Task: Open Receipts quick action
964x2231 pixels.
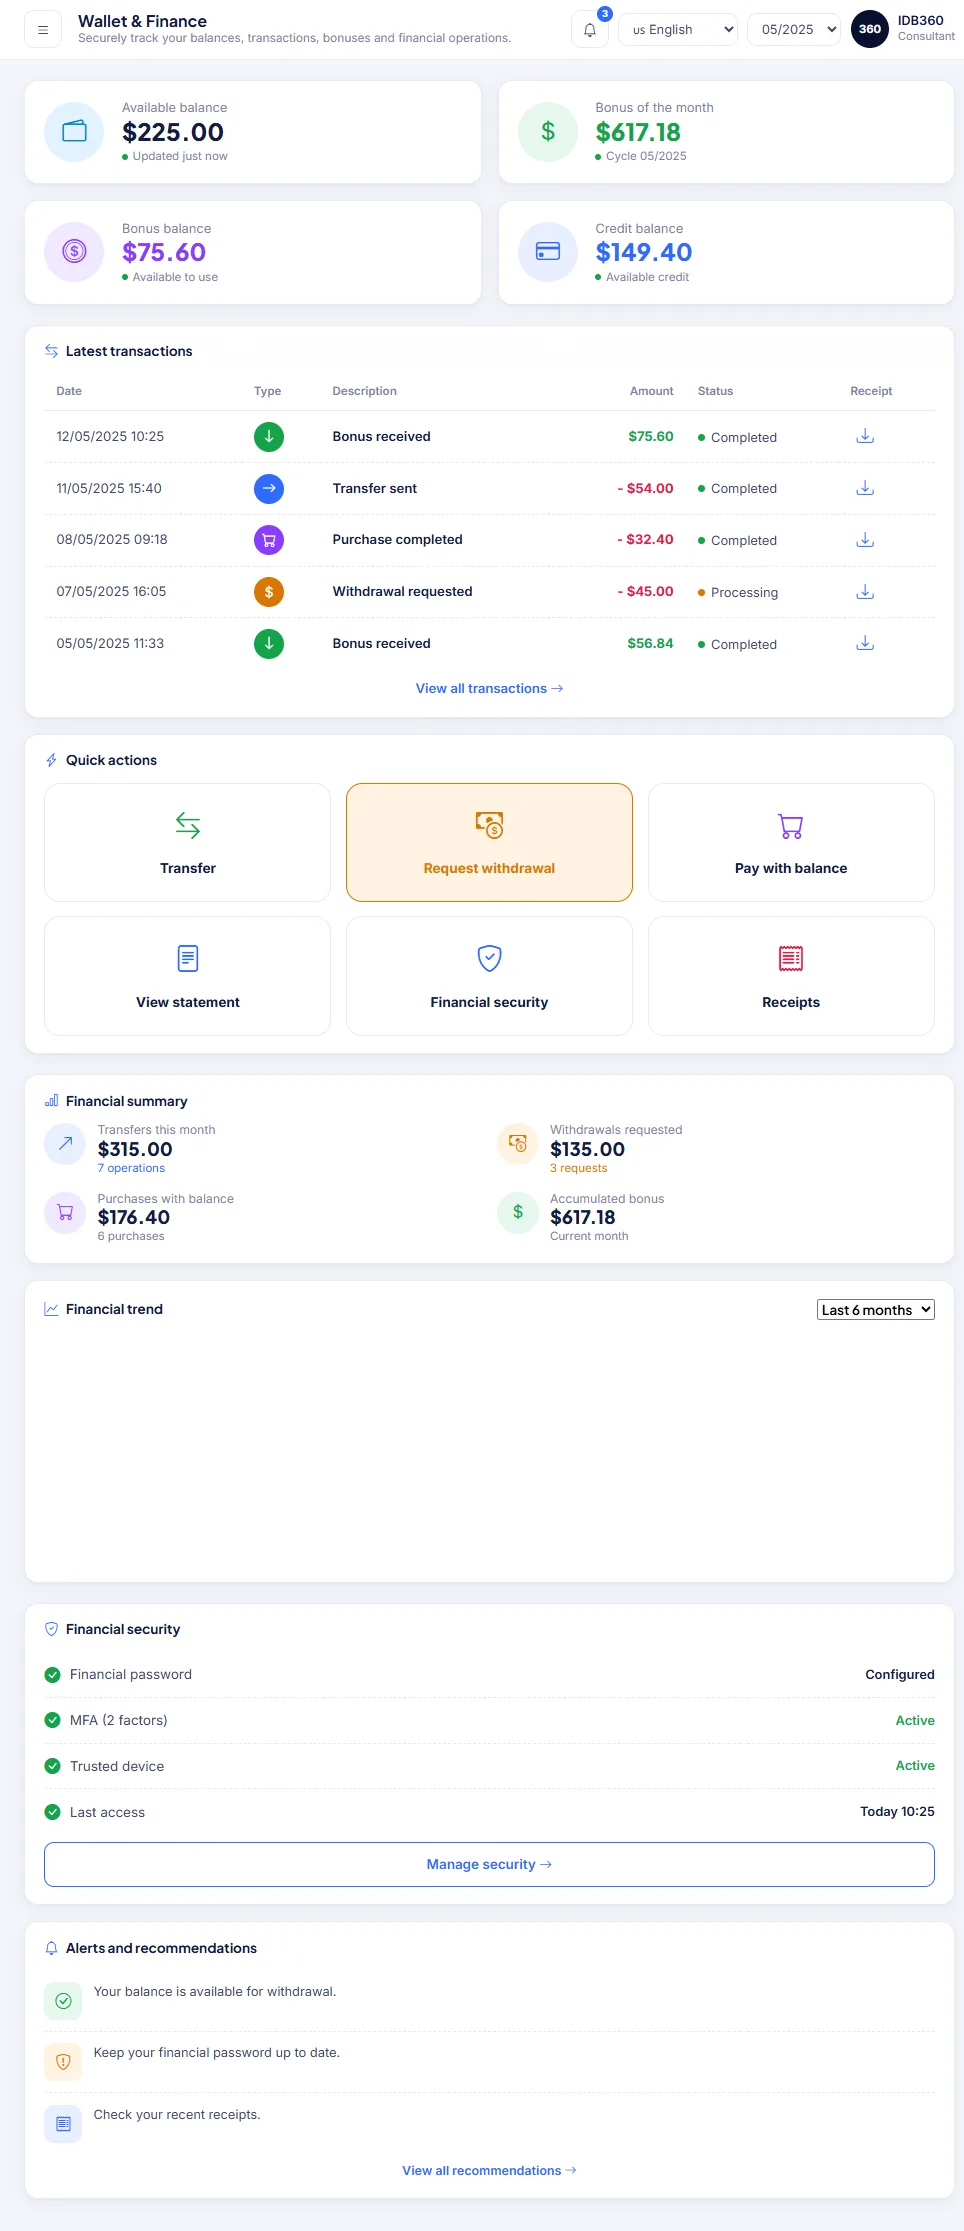Action: coord(791,976)
